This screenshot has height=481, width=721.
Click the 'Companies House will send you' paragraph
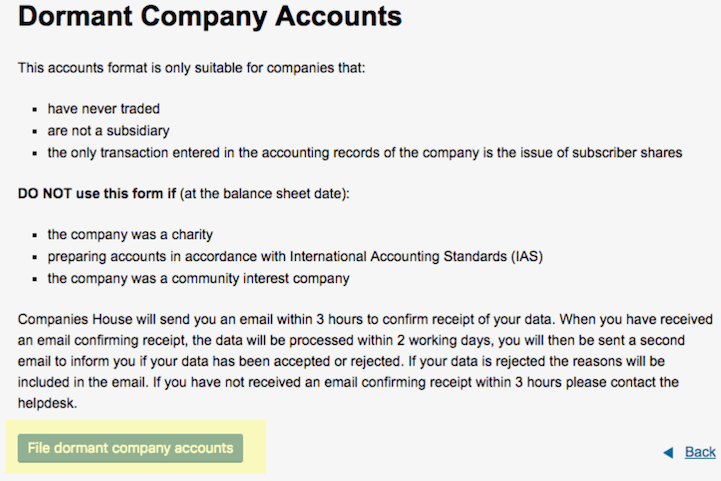coord(365,361)
